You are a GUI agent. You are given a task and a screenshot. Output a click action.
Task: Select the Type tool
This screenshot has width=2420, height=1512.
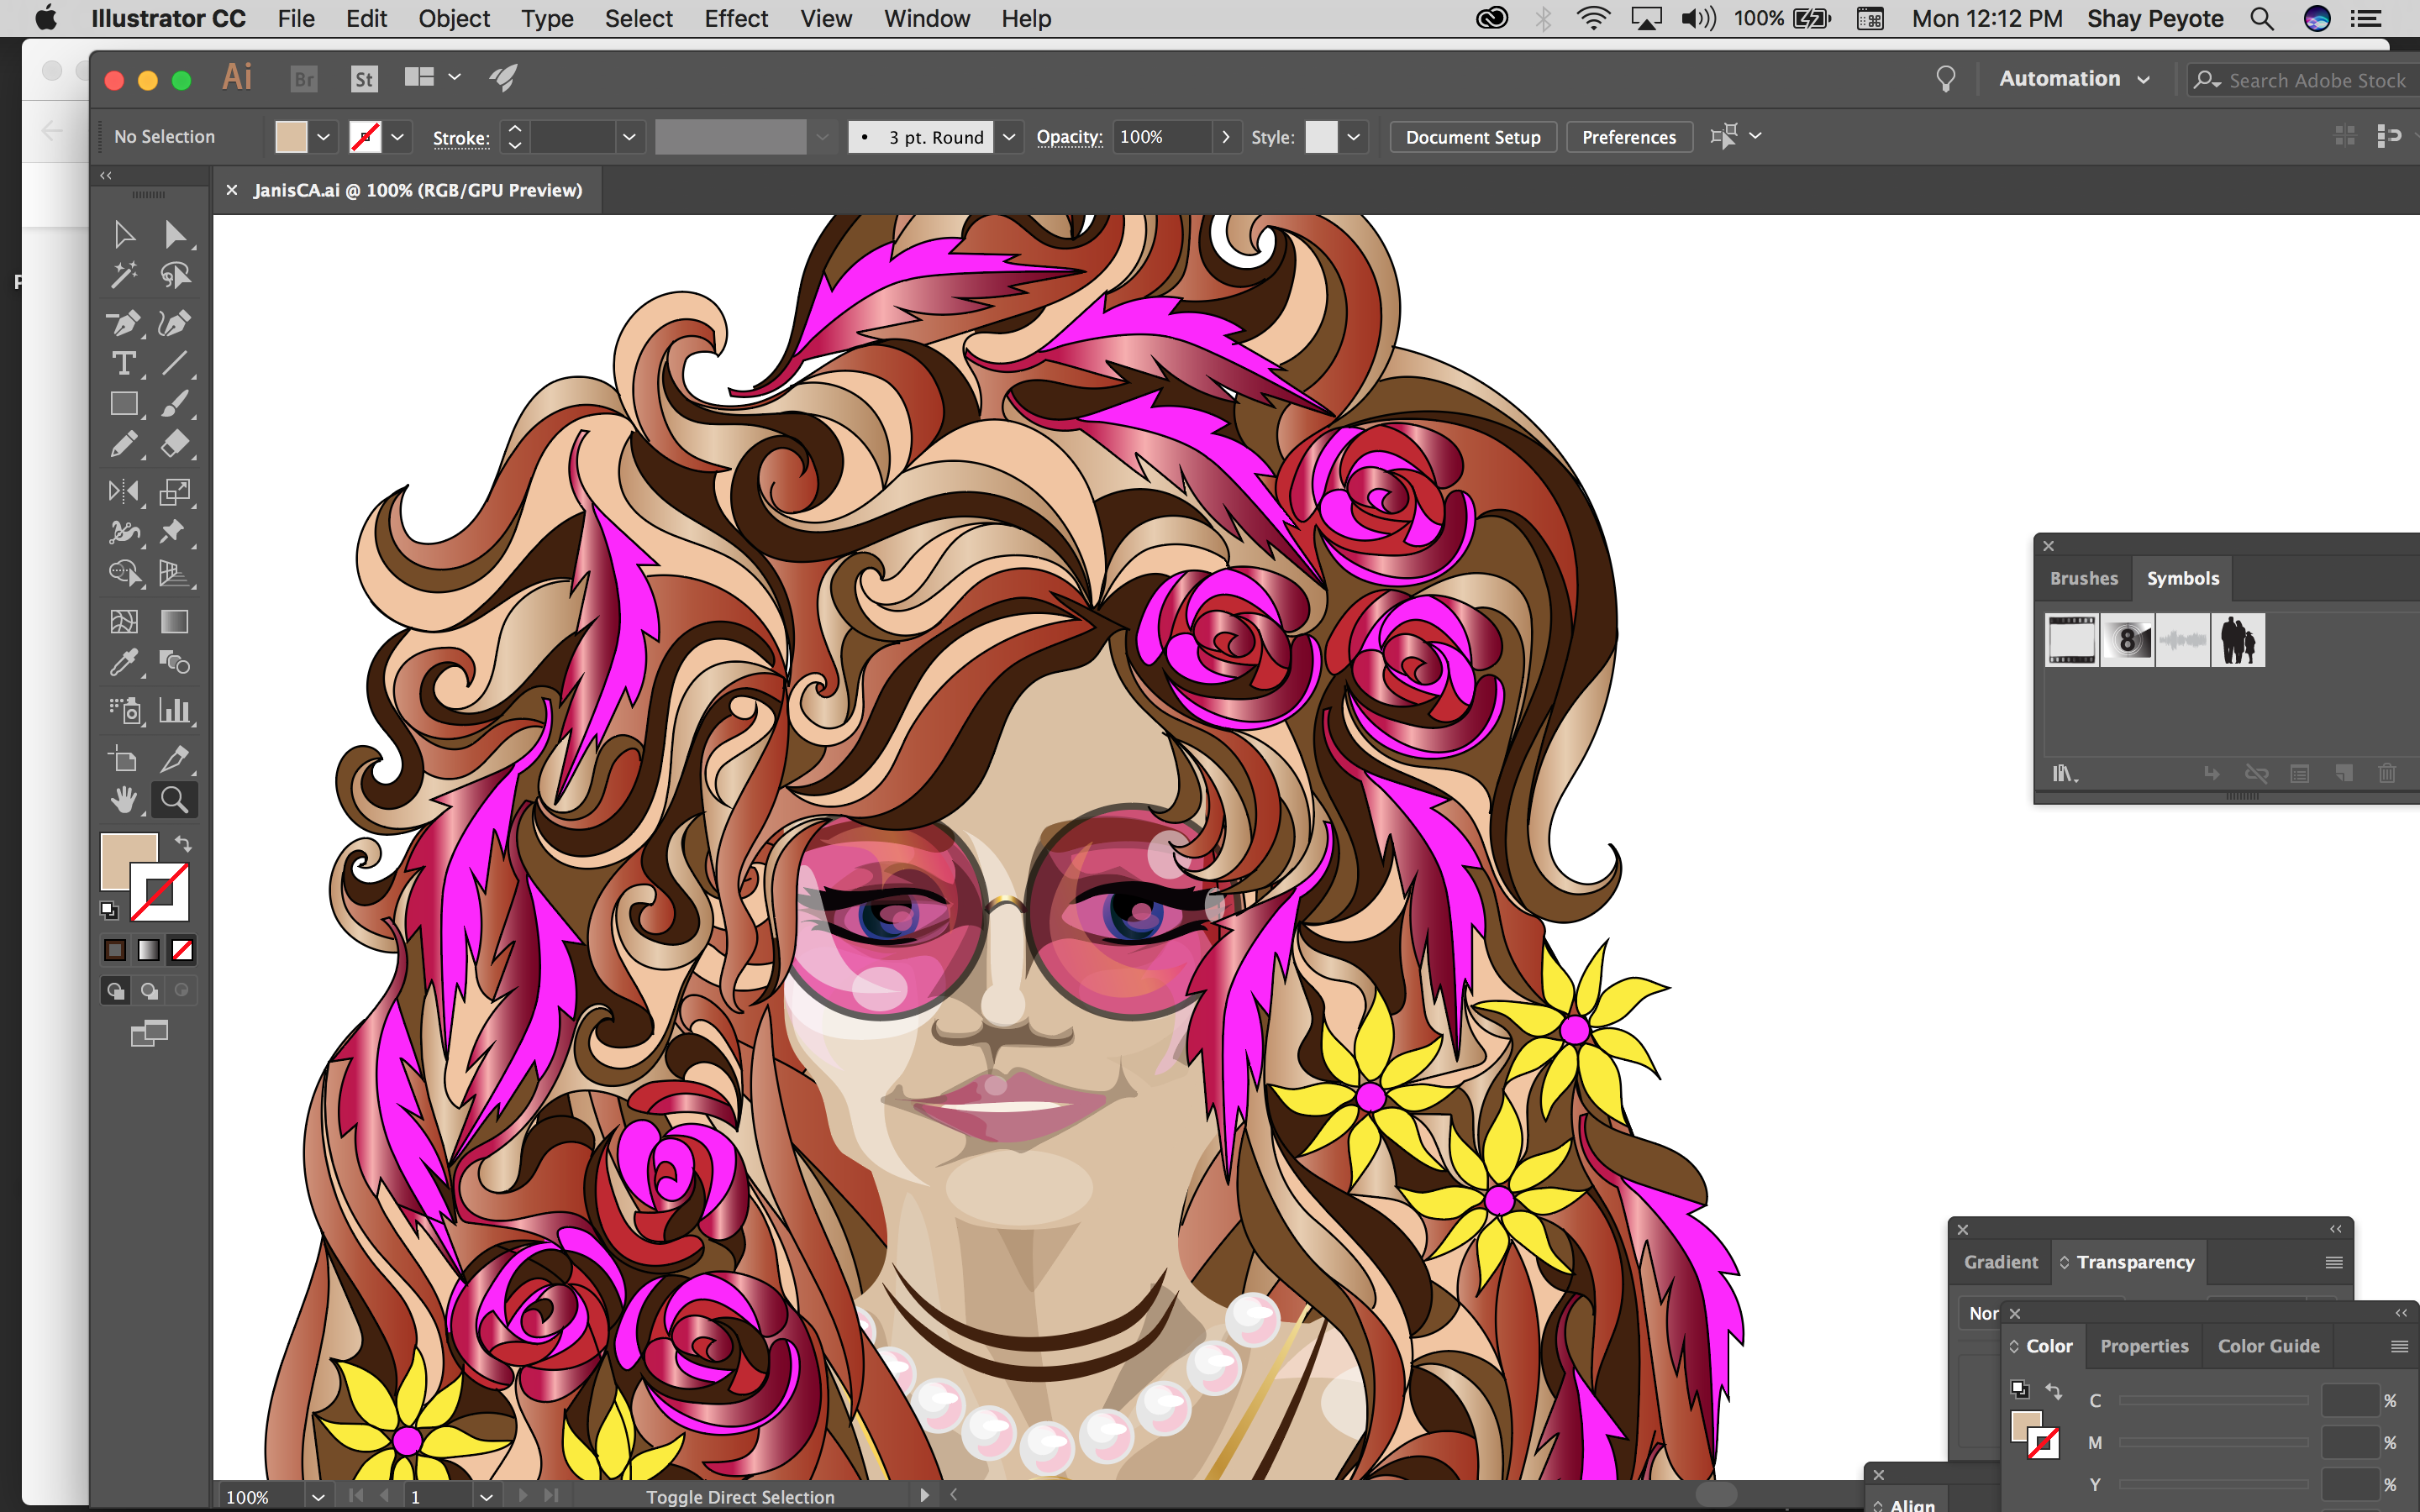point(124,363)
